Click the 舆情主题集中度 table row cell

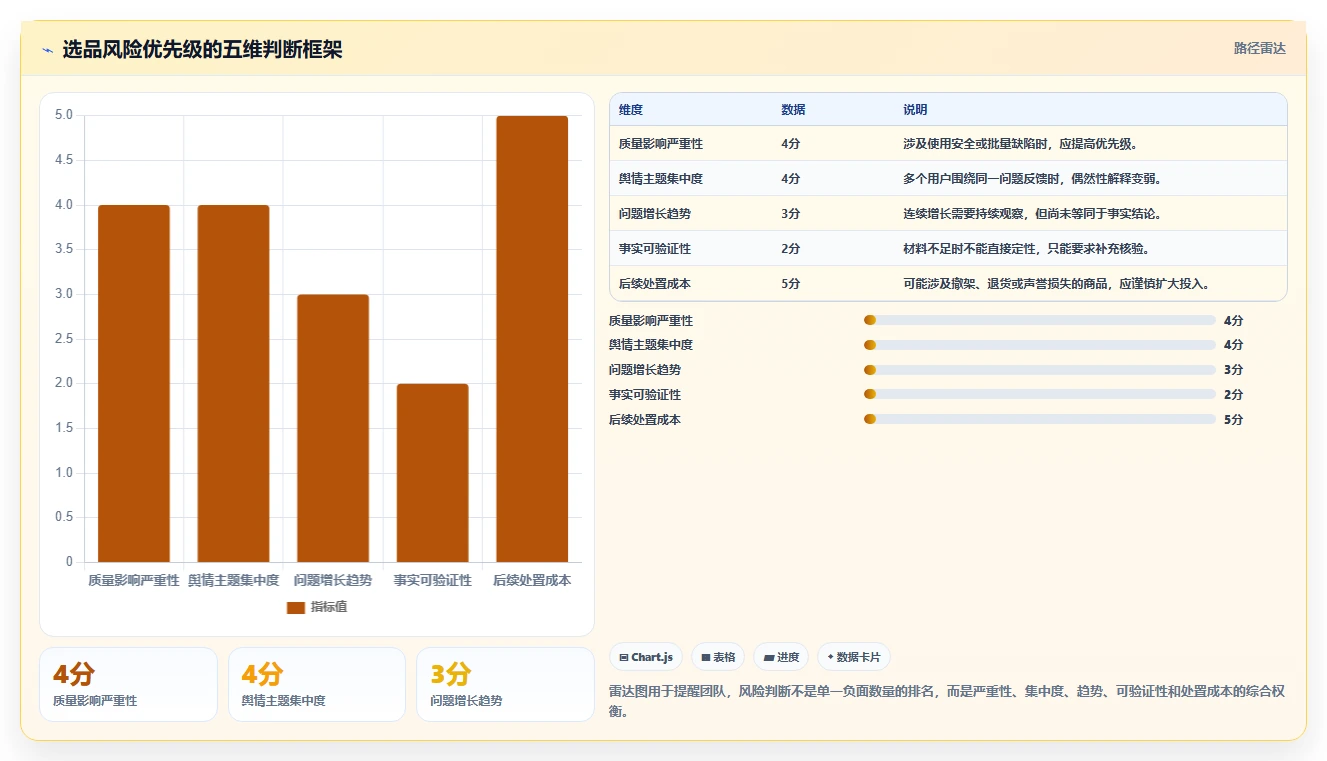pos(661,179)
